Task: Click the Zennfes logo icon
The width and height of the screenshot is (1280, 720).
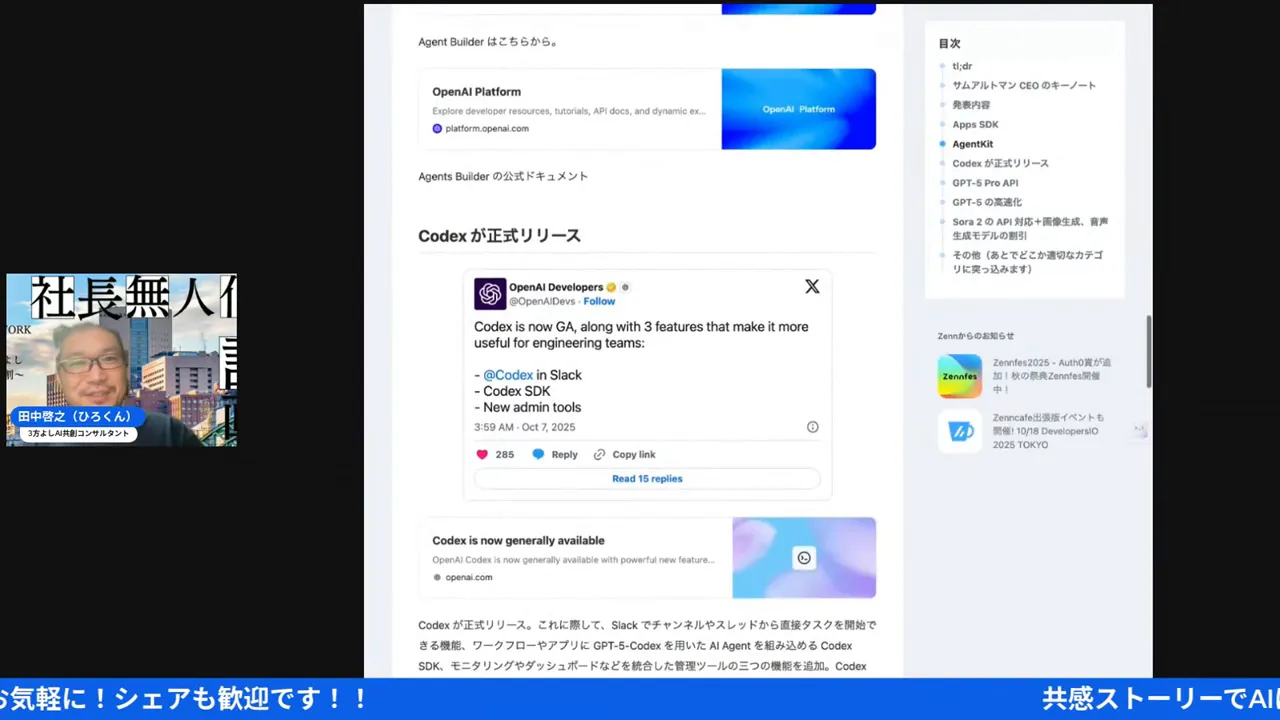Action: click(x=960, y=376)
